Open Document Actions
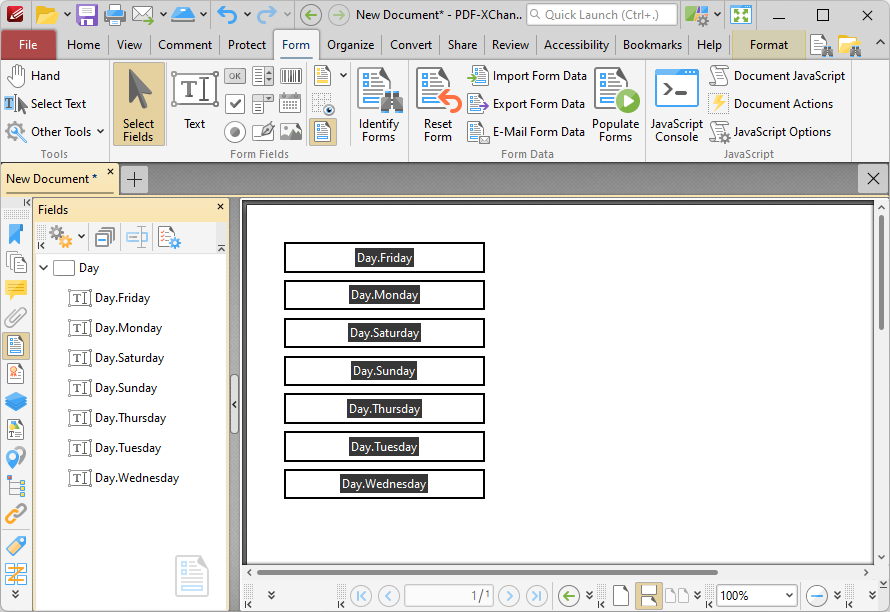 771,104
